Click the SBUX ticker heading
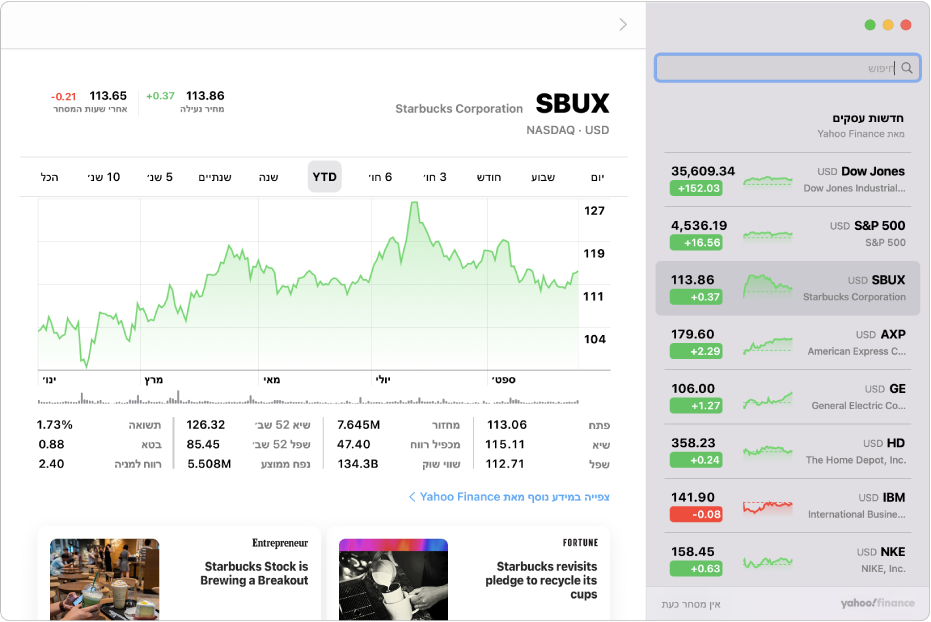The height and width of the screenshot is (622, 931). pyautogui.click(x=572, y=103)
